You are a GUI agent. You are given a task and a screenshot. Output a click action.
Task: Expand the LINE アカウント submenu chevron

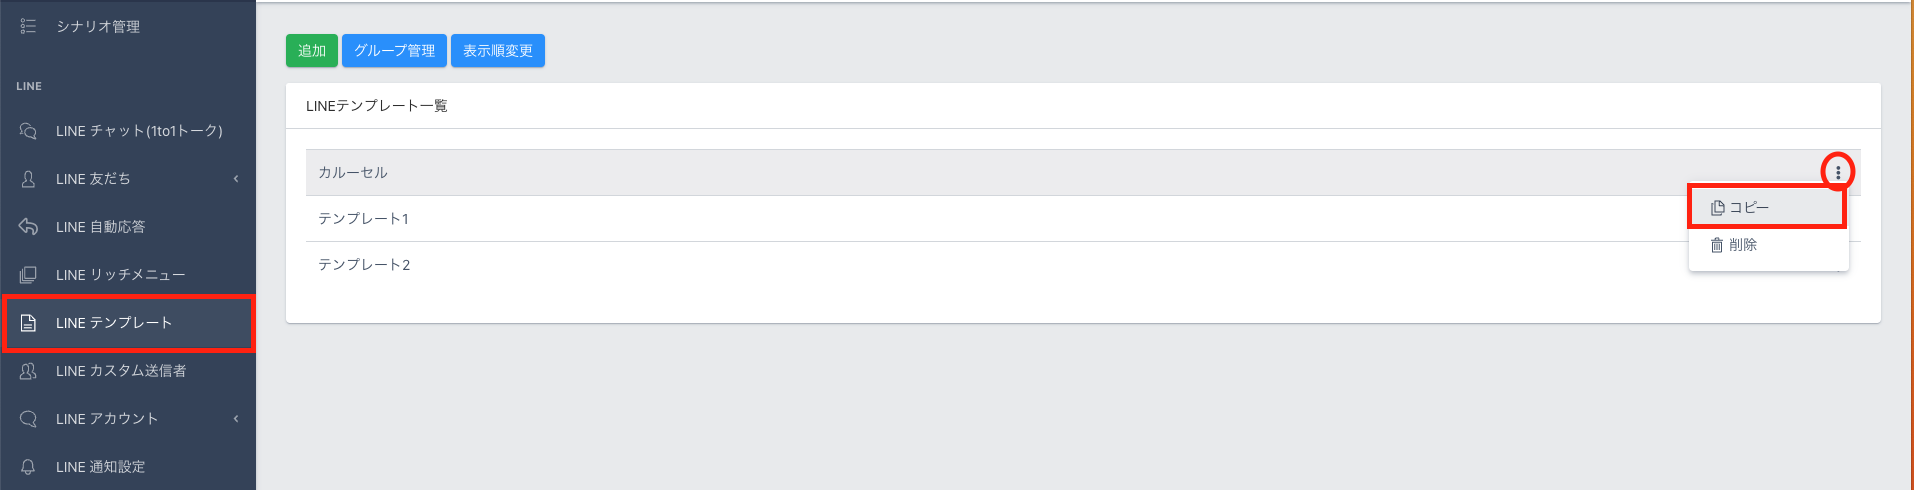(236, 419)
